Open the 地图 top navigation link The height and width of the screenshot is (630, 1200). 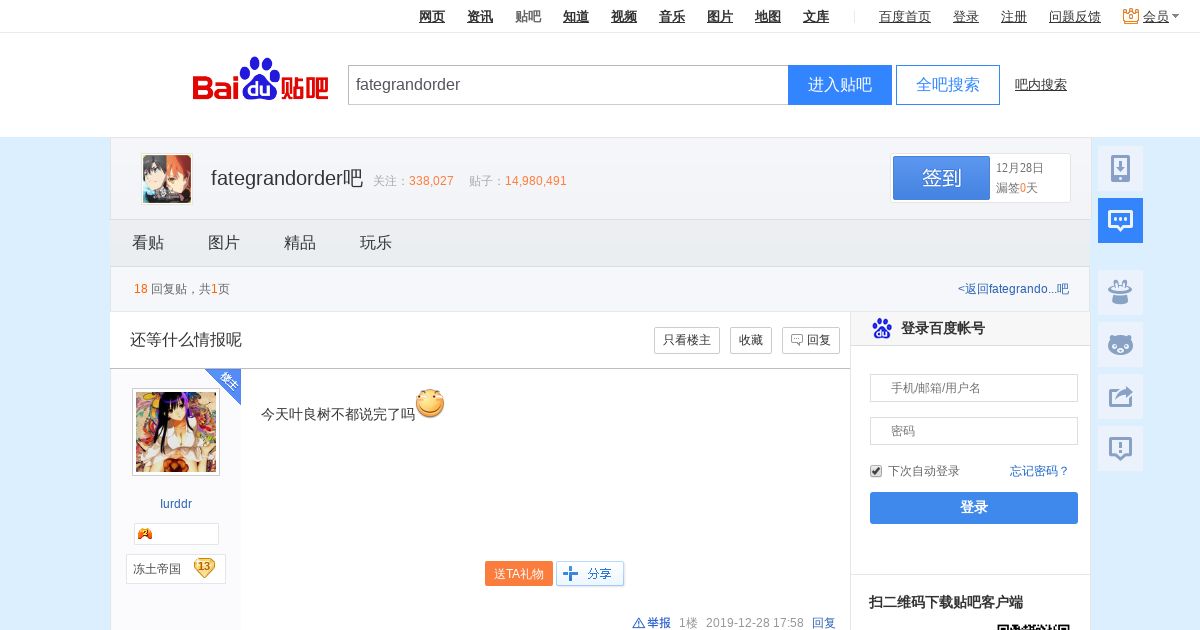click(768, 16)
